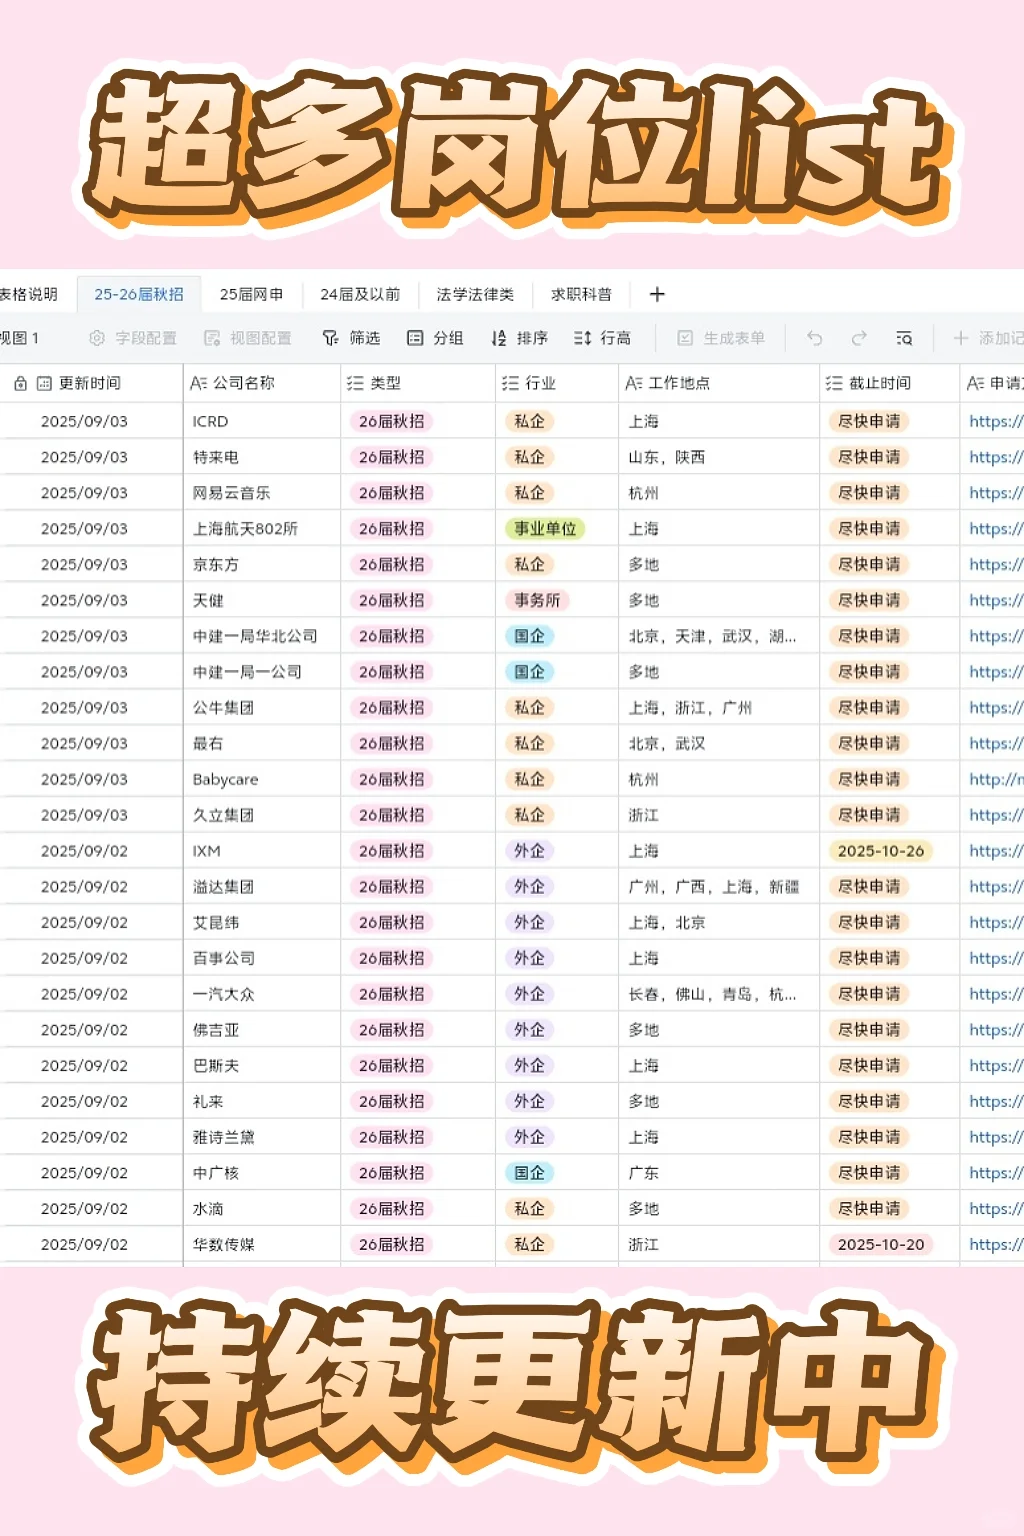Click the 外企 tag in 巴斯夫 row
The image size is (1024, 1536).
529,1066
